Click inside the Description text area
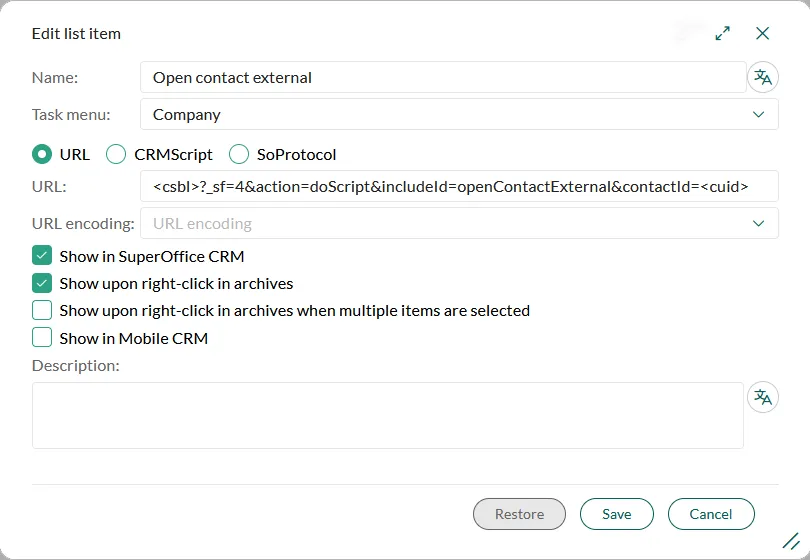This screenshot has height=560, width=810. [x=387, y=415]
